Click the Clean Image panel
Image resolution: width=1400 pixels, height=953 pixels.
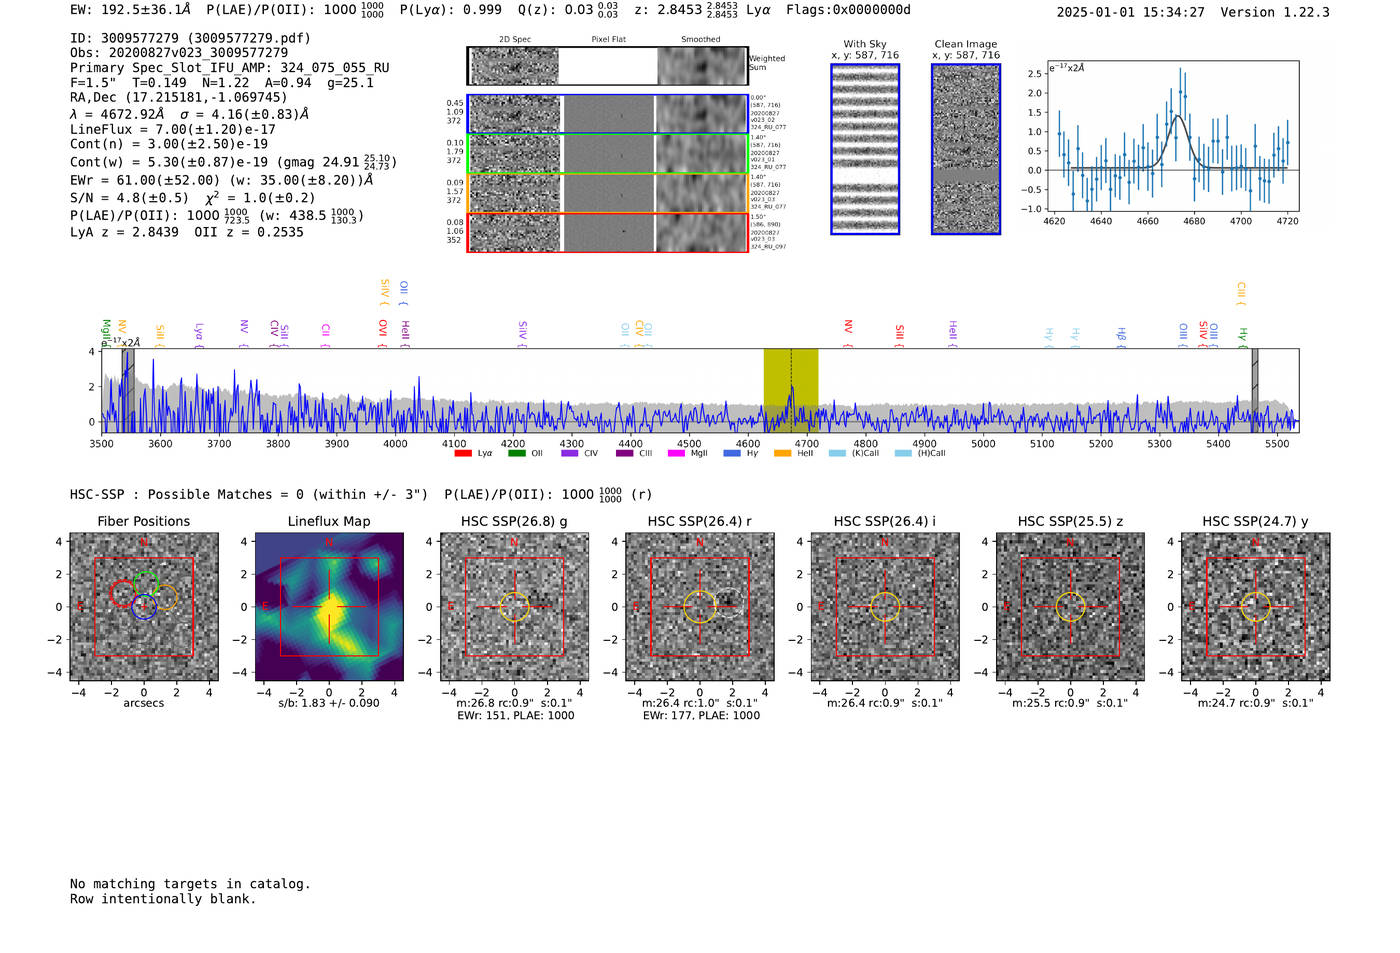(966, 149)
